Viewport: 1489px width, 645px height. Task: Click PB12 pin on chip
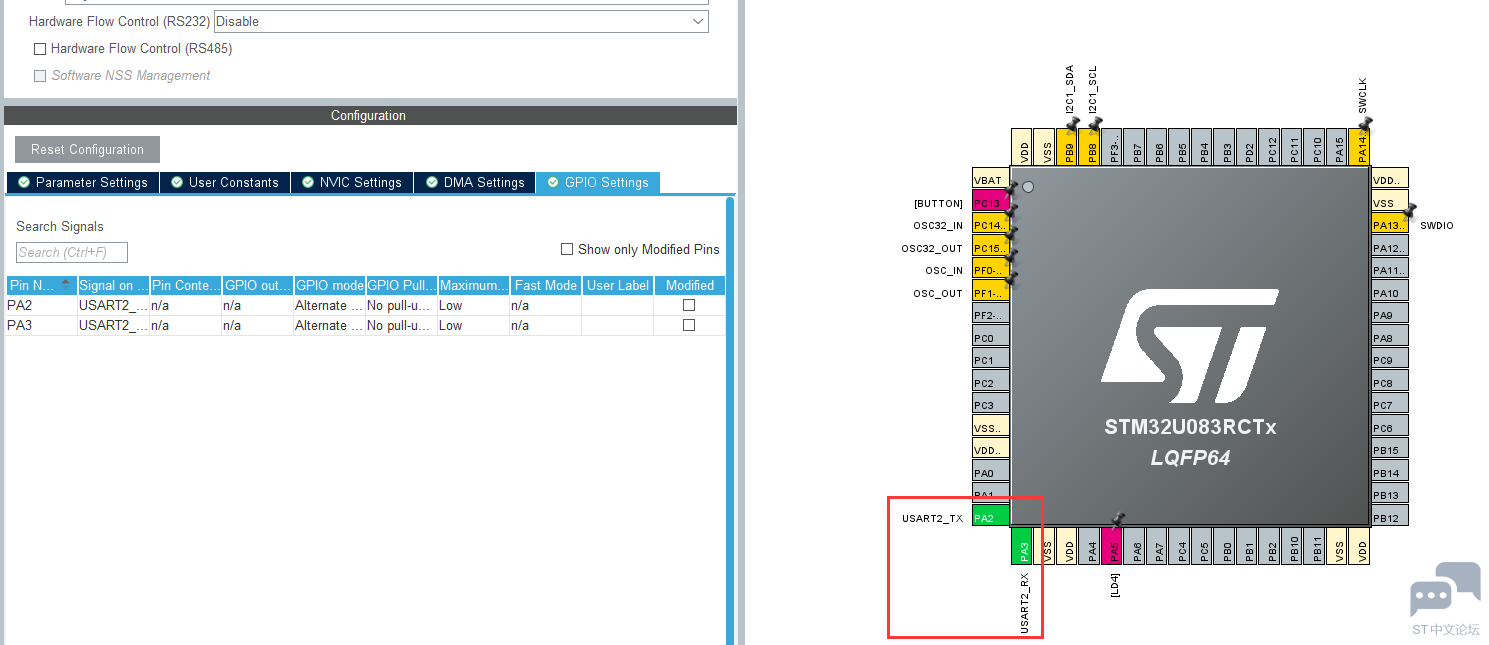1390,518
